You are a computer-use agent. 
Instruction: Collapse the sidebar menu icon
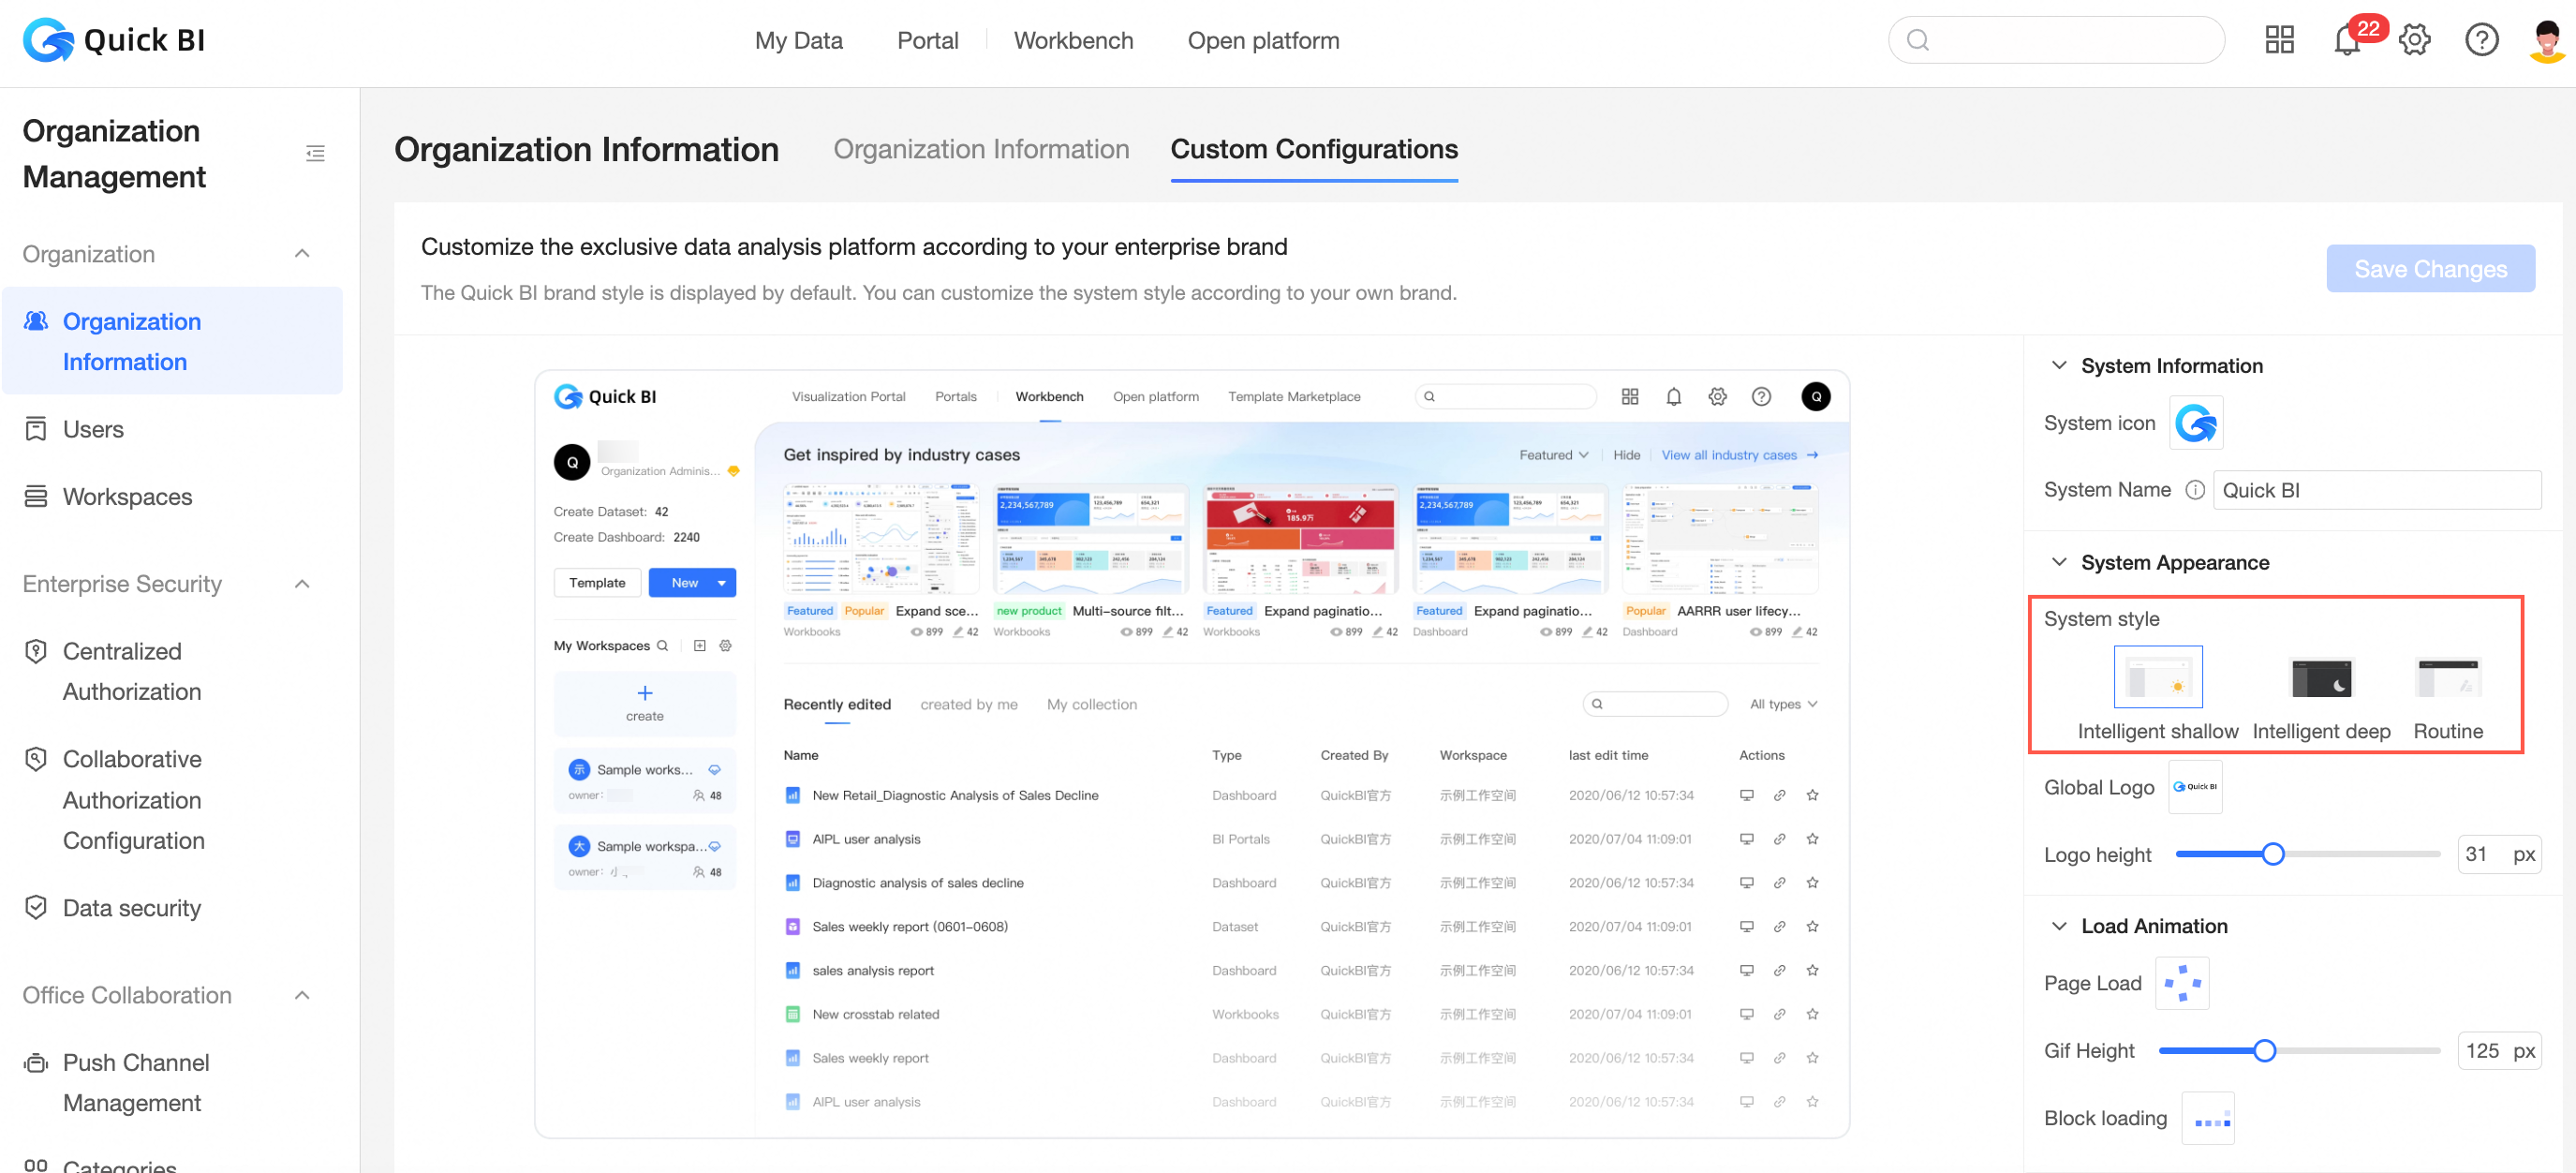(315, 153)
